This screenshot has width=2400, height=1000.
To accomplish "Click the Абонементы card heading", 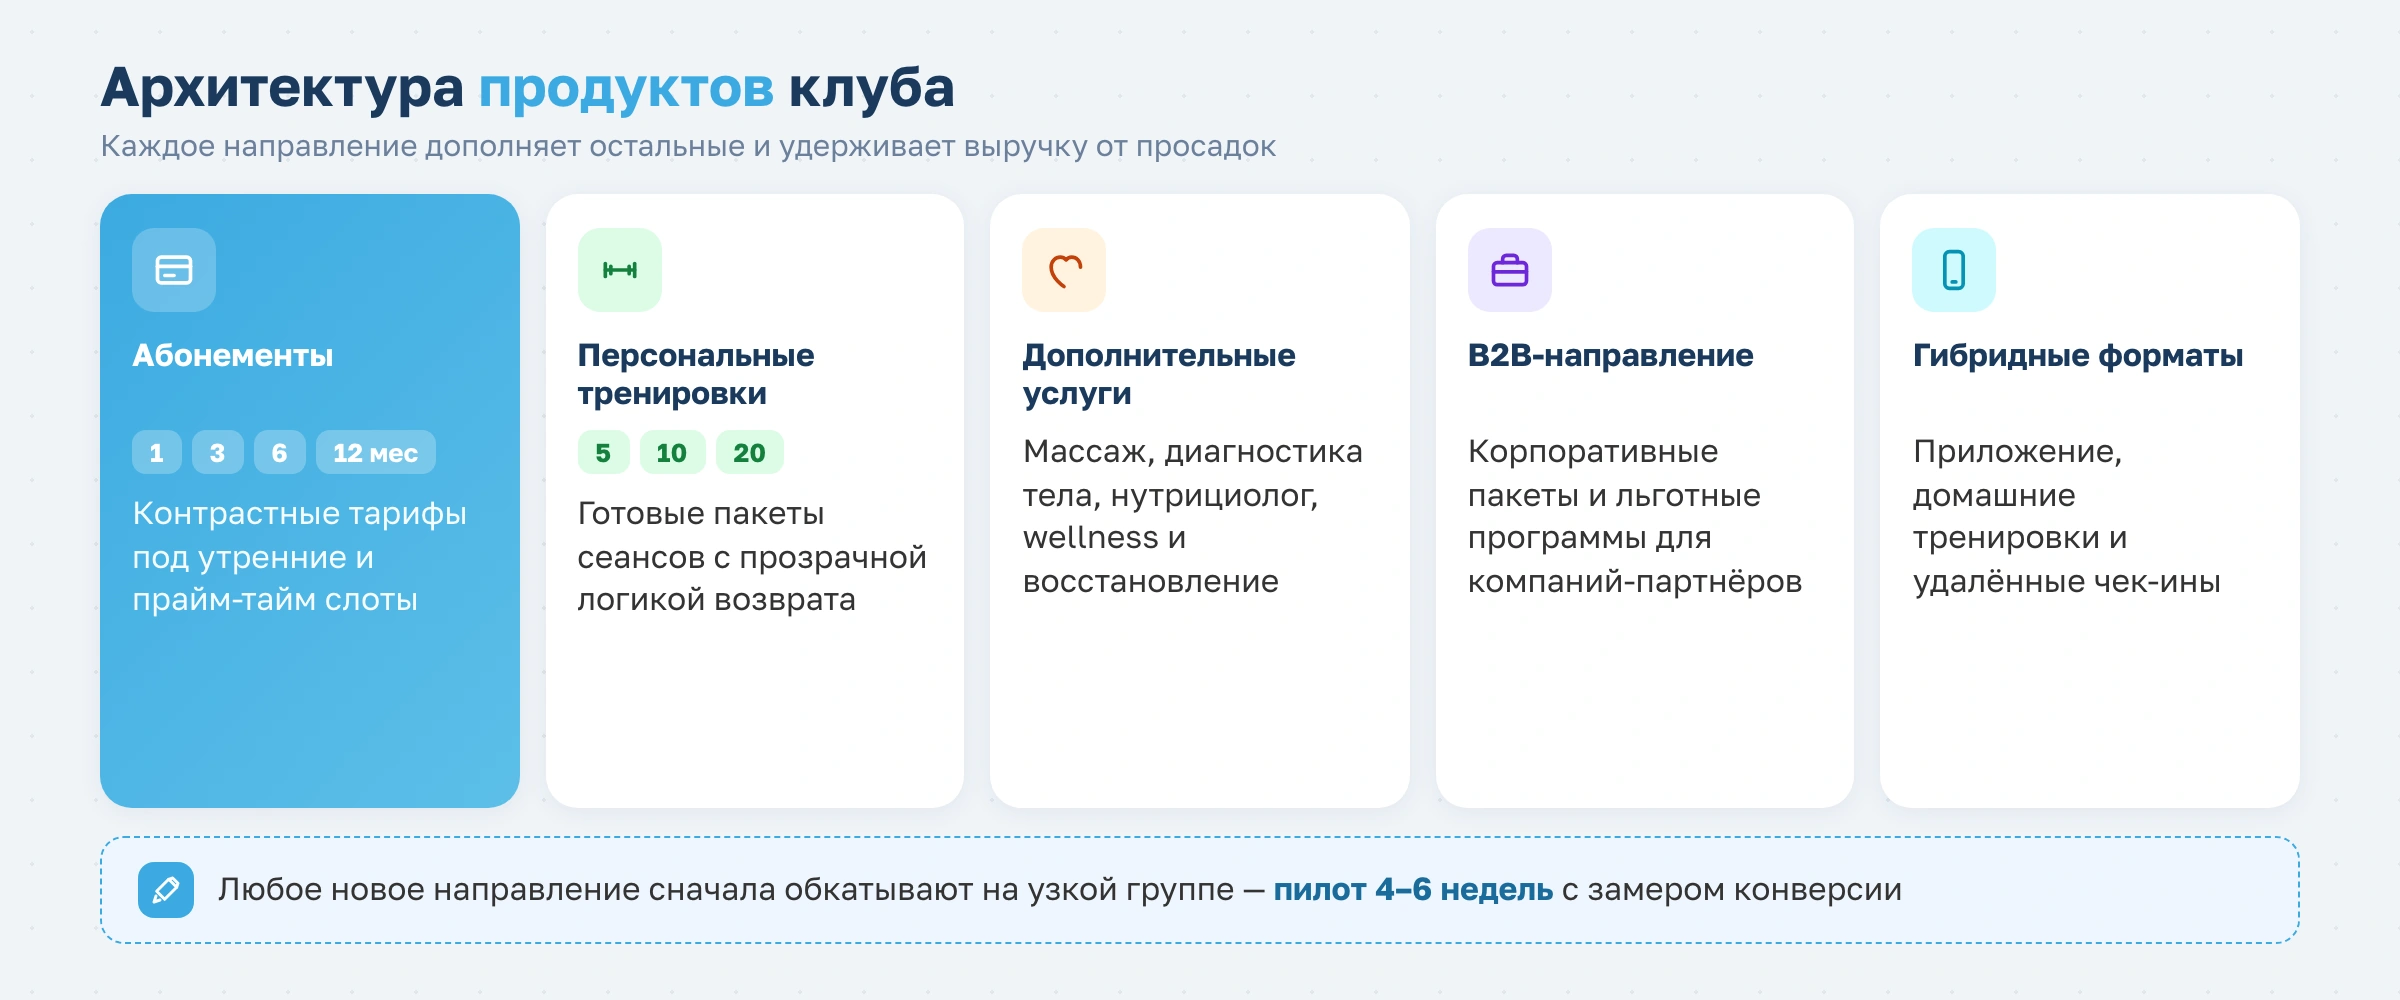I will click(x=233, y=355).
